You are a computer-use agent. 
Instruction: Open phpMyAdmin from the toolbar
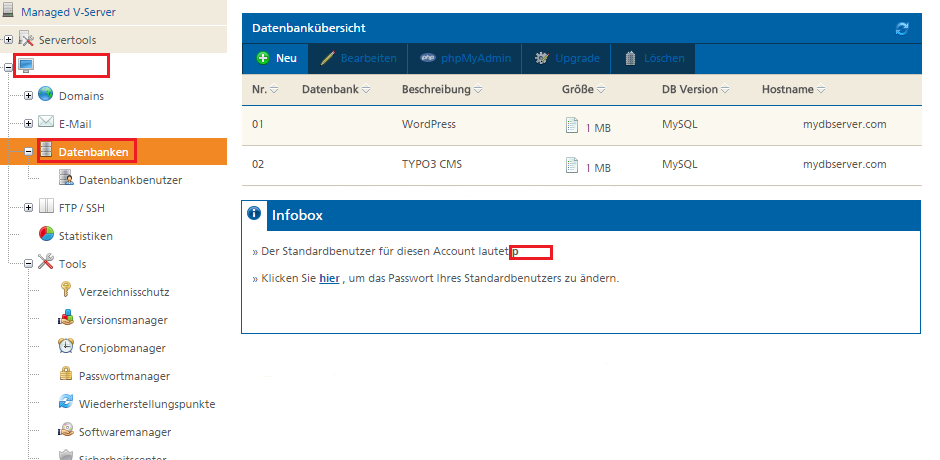coord(465,58)
